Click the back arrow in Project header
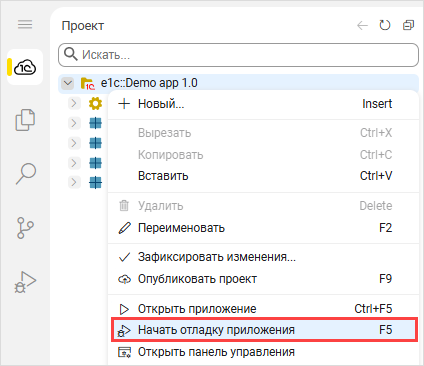Viewport: 424px width, 366px height. pos(362,25)
